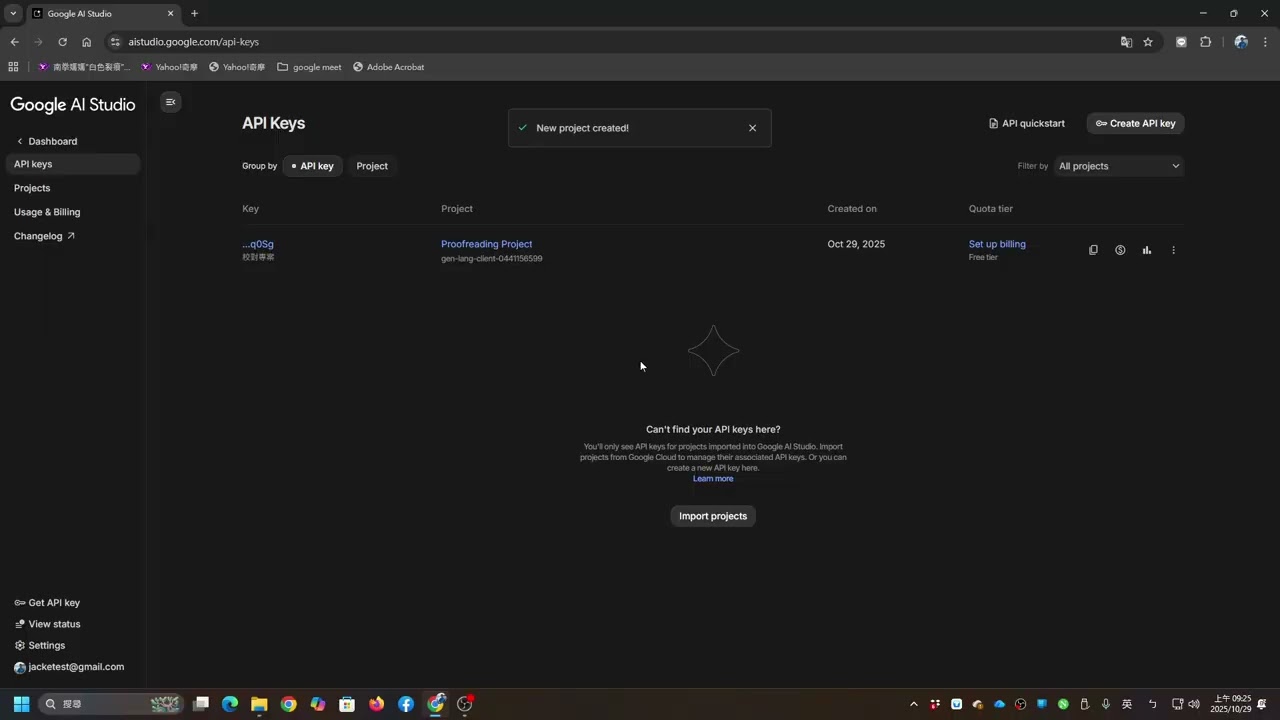This screenshot has width=1280, height=720.
Task: Open File Explorer from the taskbar
Action: pos(259,704)
